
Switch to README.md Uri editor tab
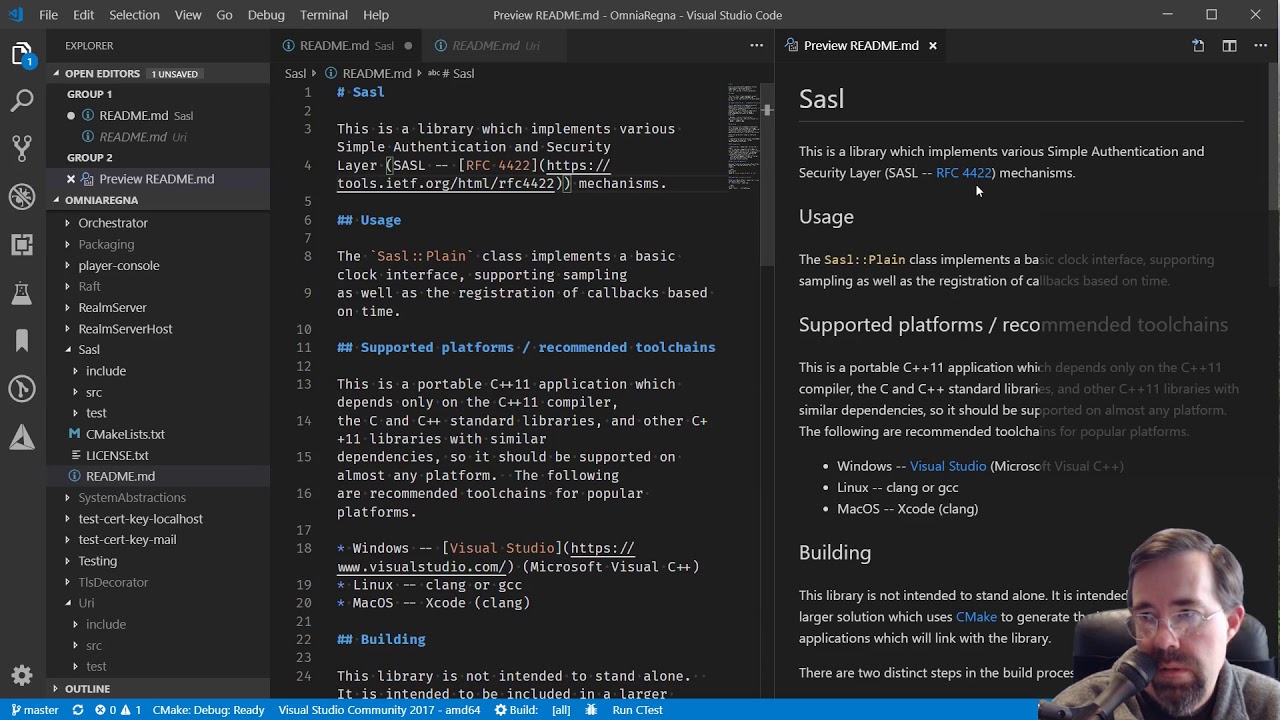coord(496,46)
